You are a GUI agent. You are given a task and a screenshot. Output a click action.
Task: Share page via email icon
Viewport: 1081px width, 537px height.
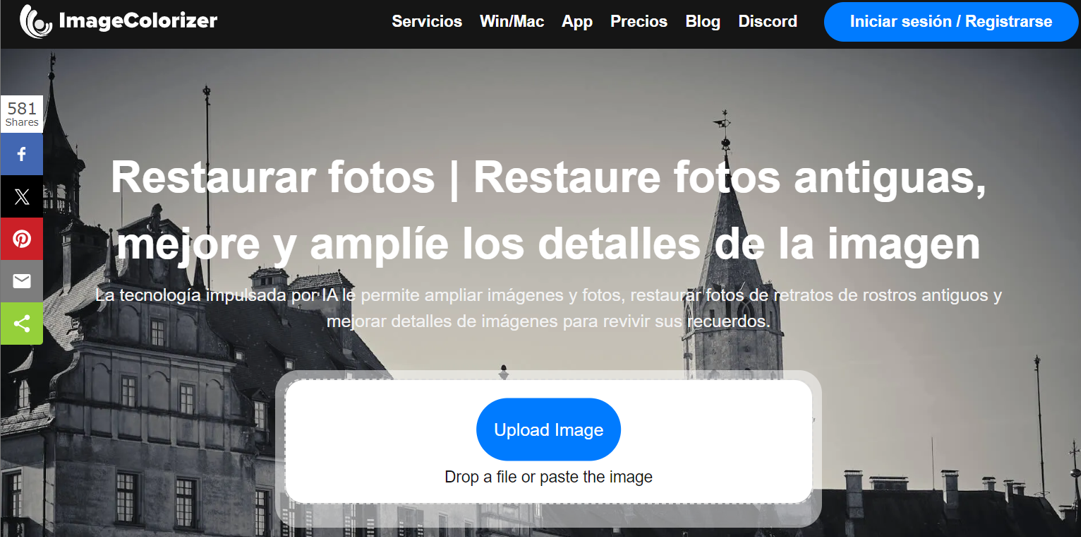click(x=21, y=281)
